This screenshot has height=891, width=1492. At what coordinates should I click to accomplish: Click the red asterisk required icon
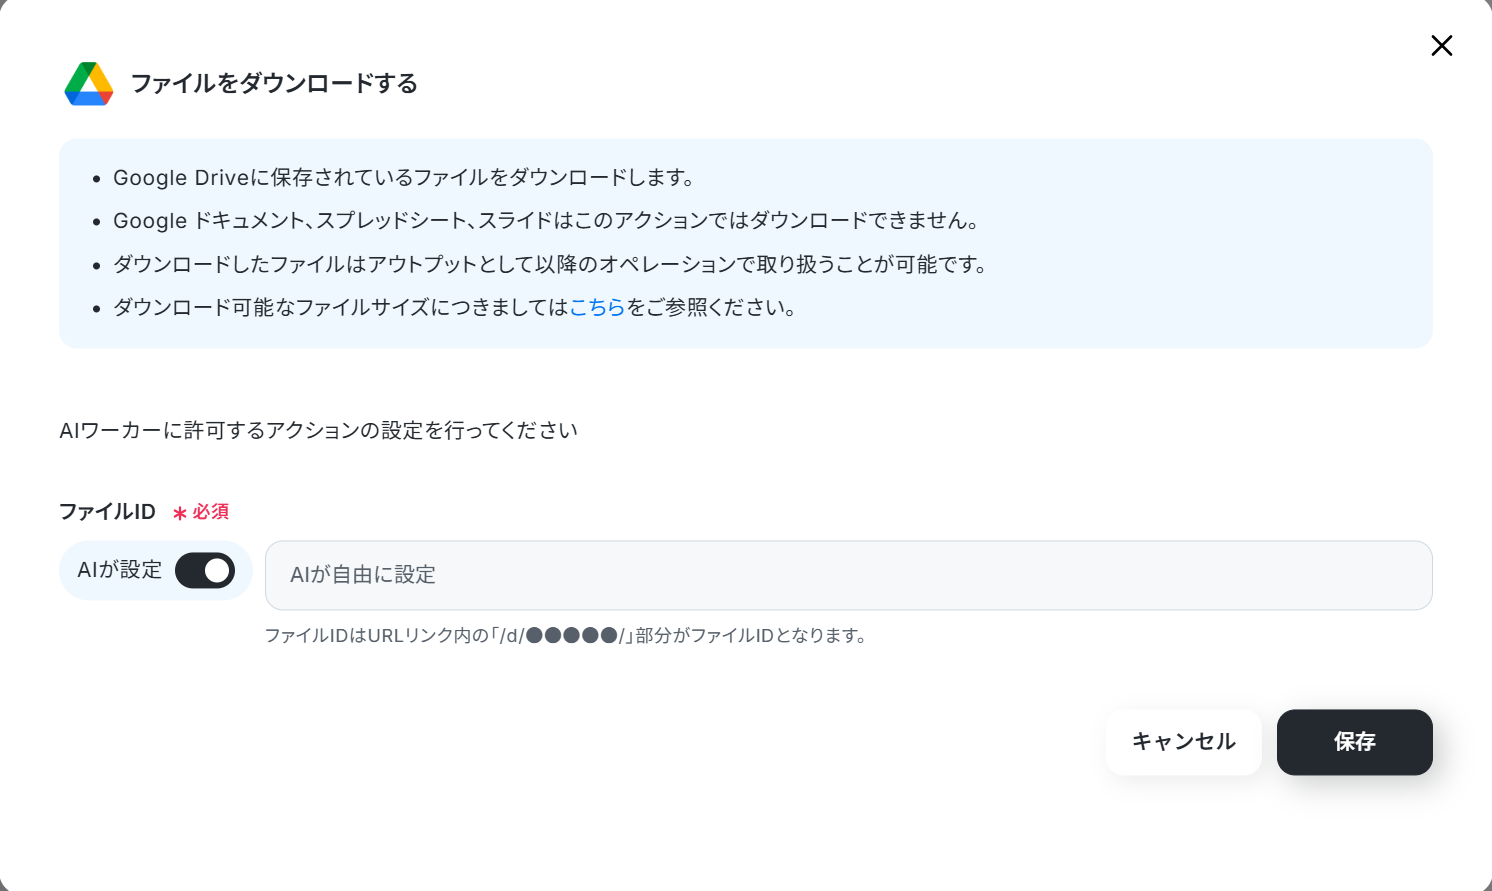pos(180,513)
